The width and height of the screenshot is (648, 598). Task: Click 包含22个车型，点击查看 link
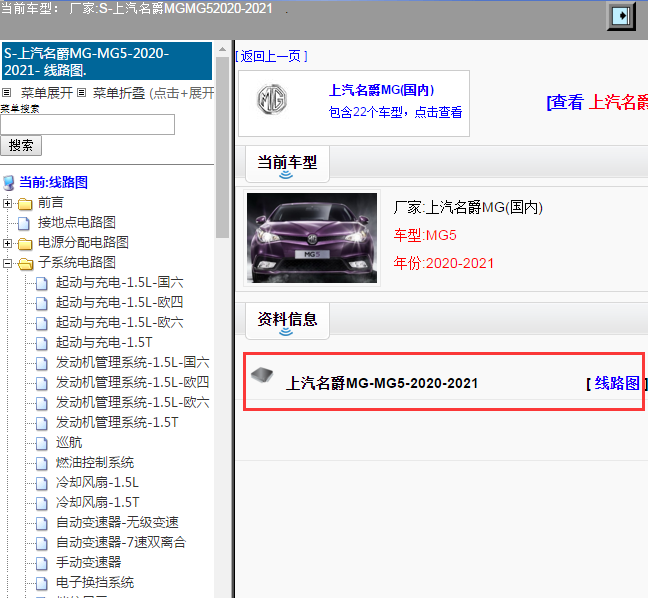coord(395,112)
